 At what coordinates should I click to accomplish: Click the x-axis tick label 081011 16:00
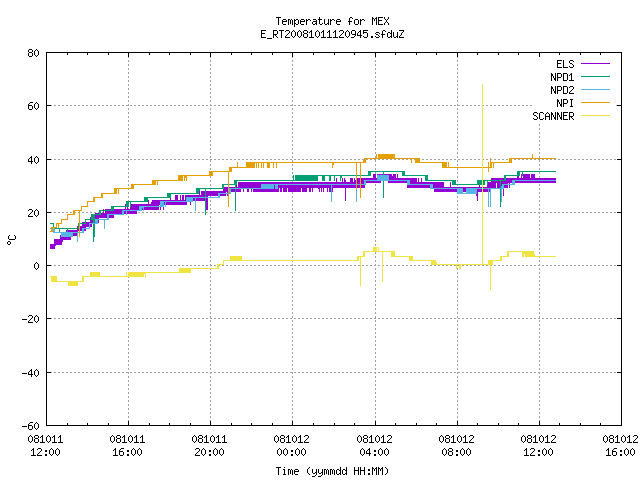[x=127, y=446]
